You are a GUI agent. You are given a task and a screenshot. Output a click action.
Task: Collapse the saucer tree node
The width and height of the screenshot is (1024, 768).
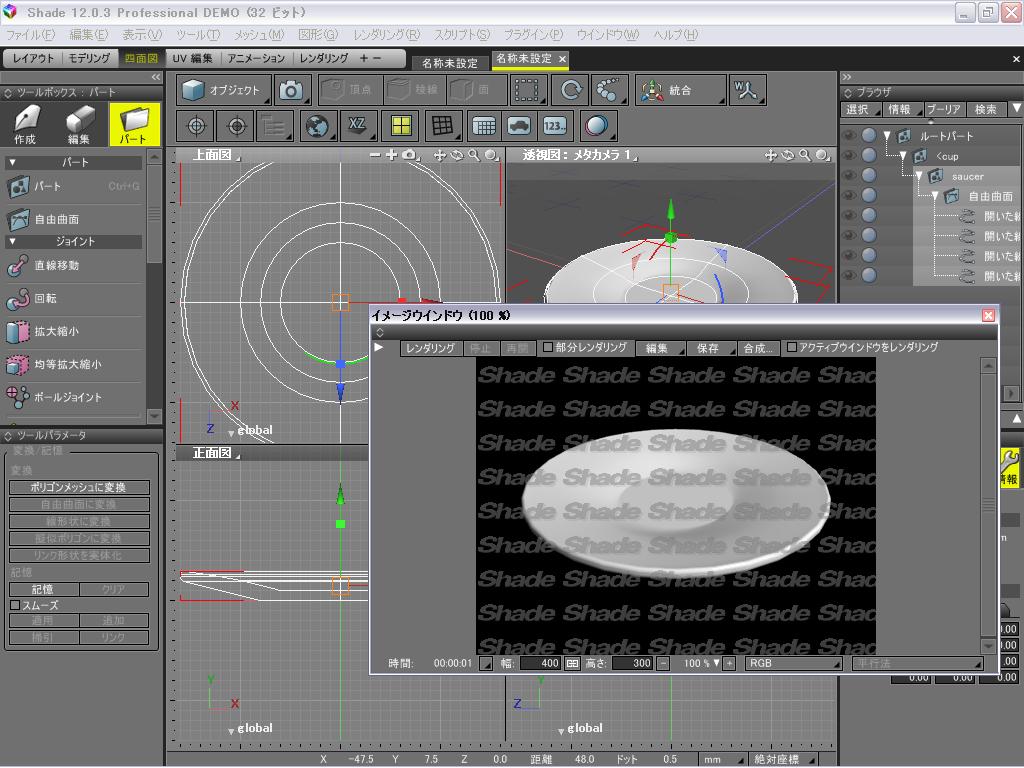pyautogui.click(x=920, y=176)
